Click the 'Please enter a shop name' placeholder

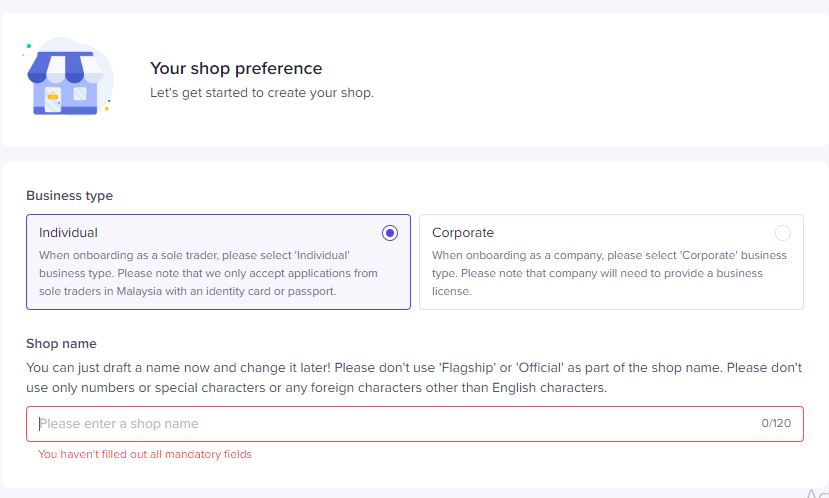click(x=119, y=423)
